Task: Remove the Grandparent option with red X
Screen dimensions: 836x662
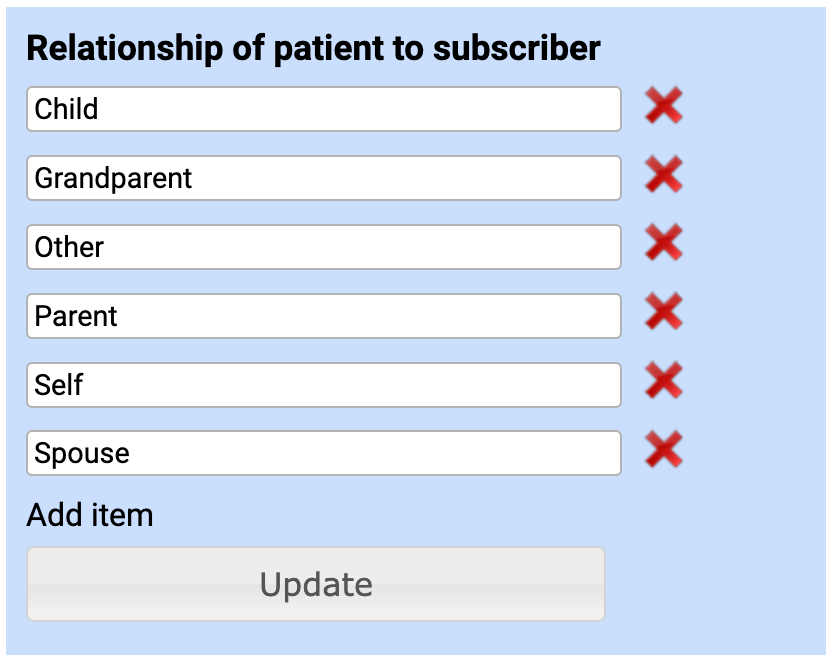Action: pyautogui.click(x=664, y=176)
